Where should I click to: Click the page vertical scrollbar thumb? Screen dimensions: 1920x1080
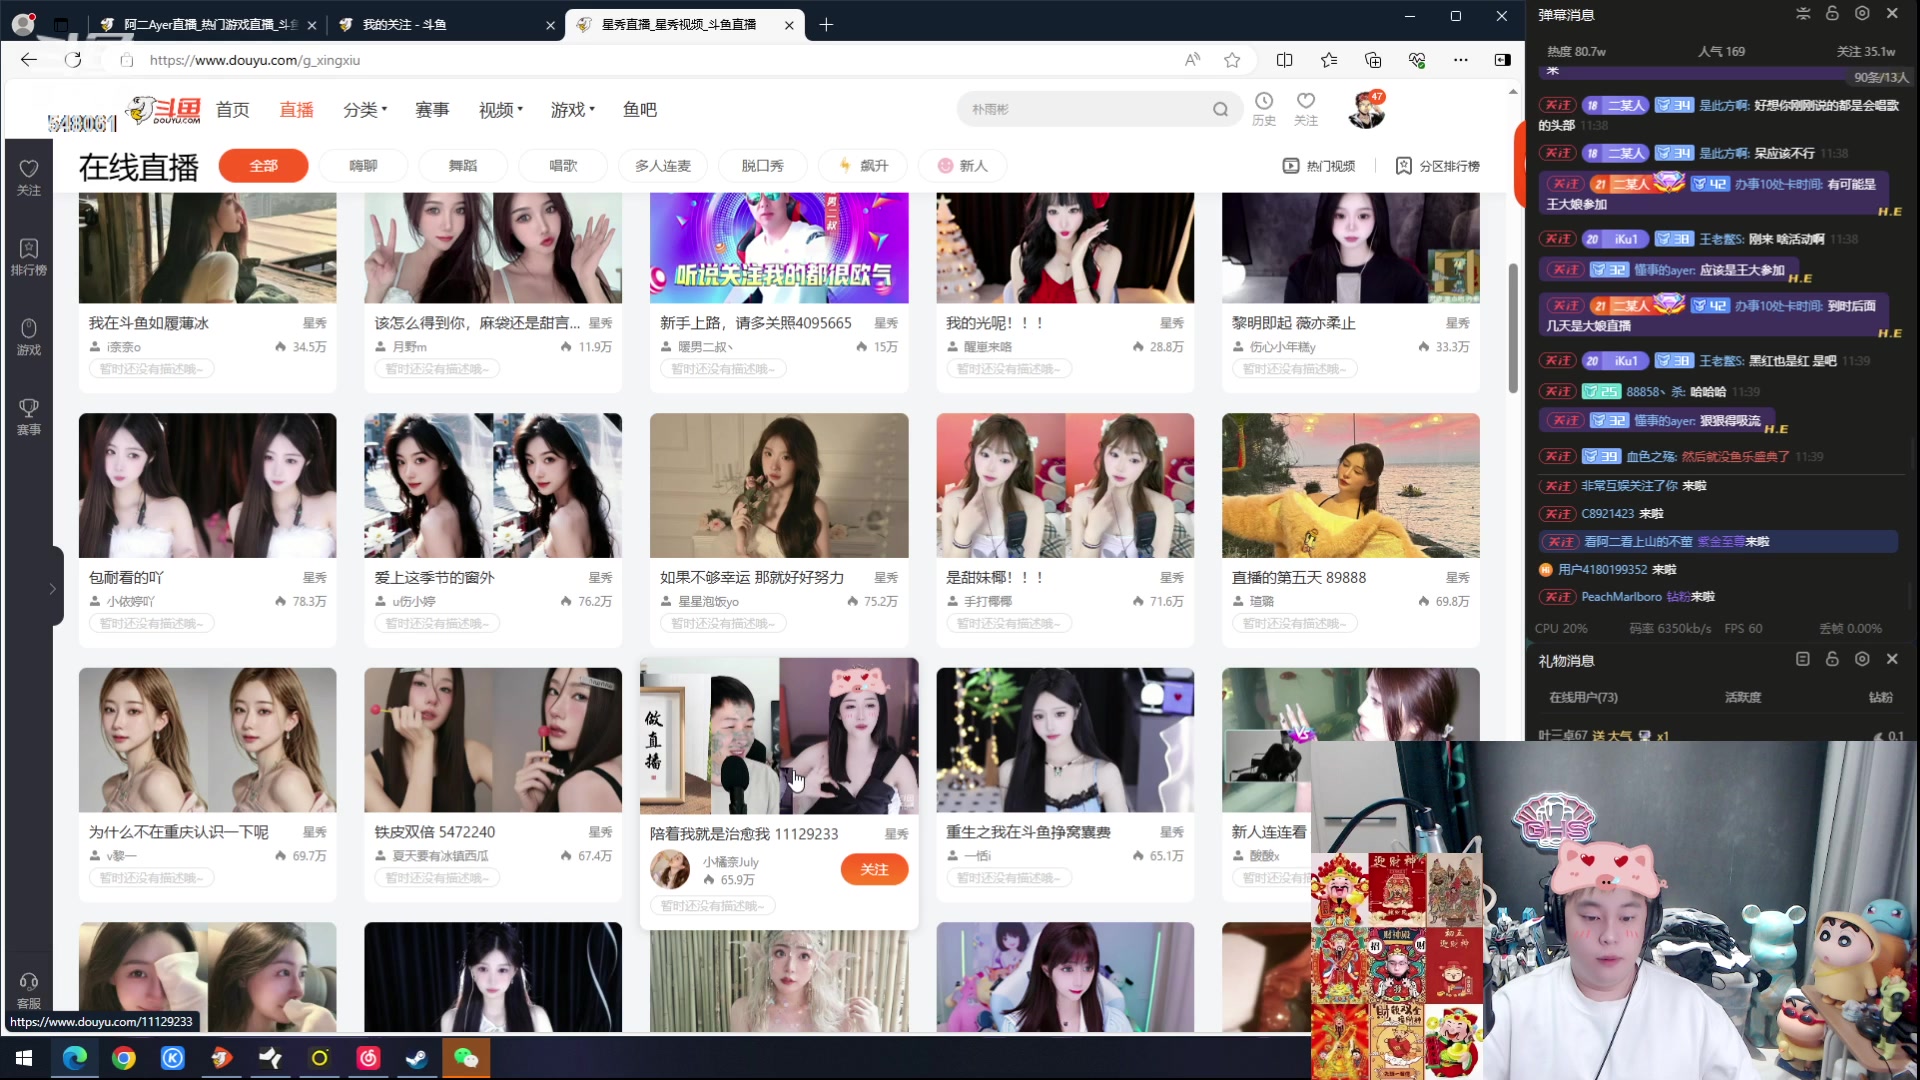coord(1513,328)
